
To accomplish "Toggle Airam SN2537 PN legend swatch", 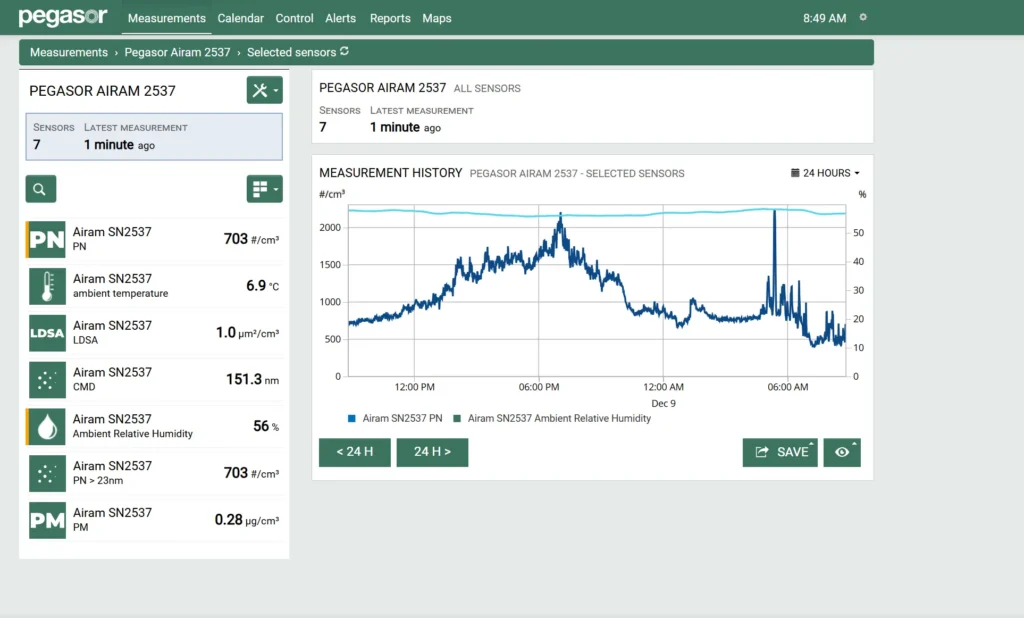I will click(x=352, y=419).
